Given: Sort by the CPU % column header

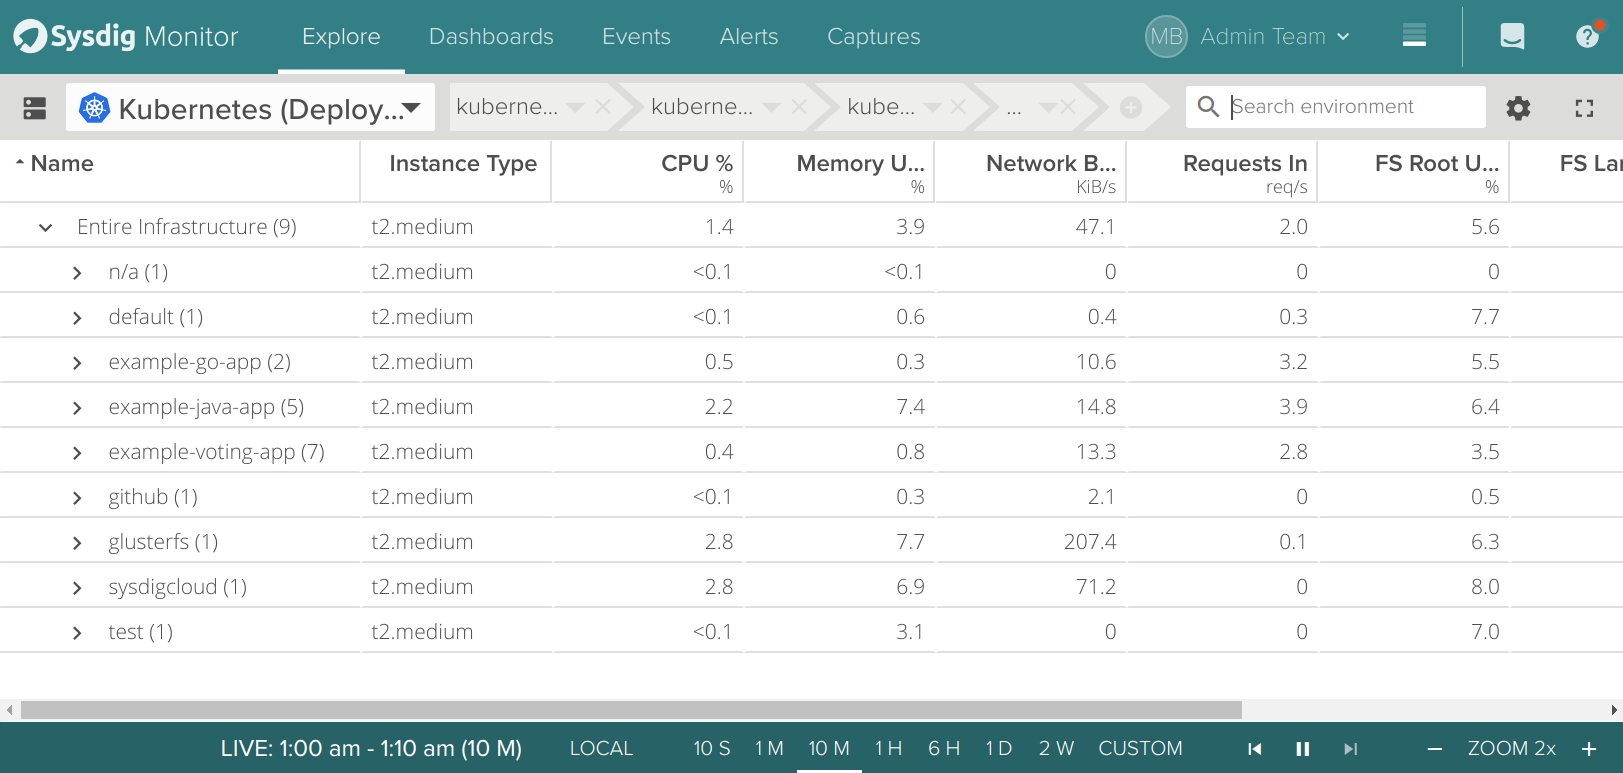Looking at the screenshot, I should [x=696, y=164].
